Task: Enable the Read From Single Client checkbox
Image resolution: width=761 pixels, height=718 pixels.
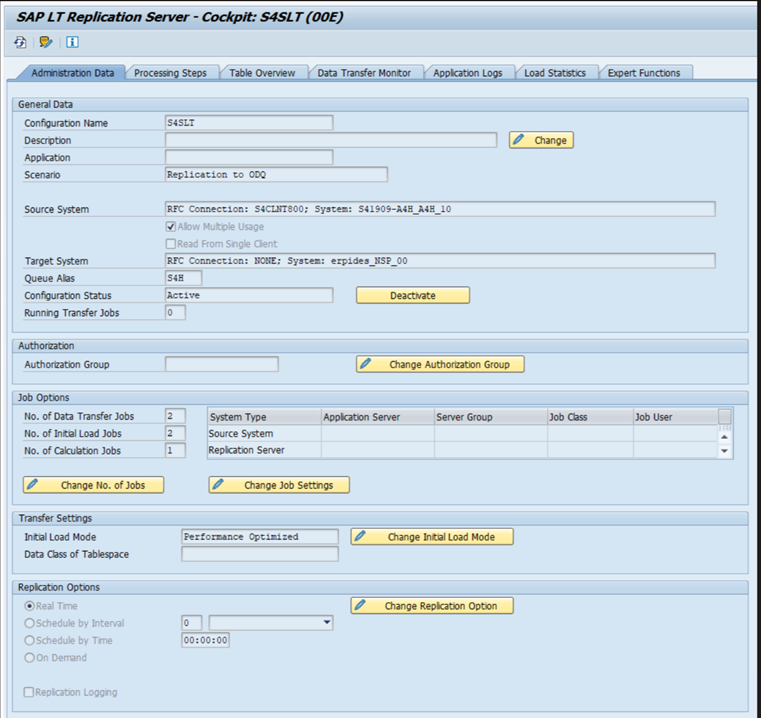Action: click(171, 244)
